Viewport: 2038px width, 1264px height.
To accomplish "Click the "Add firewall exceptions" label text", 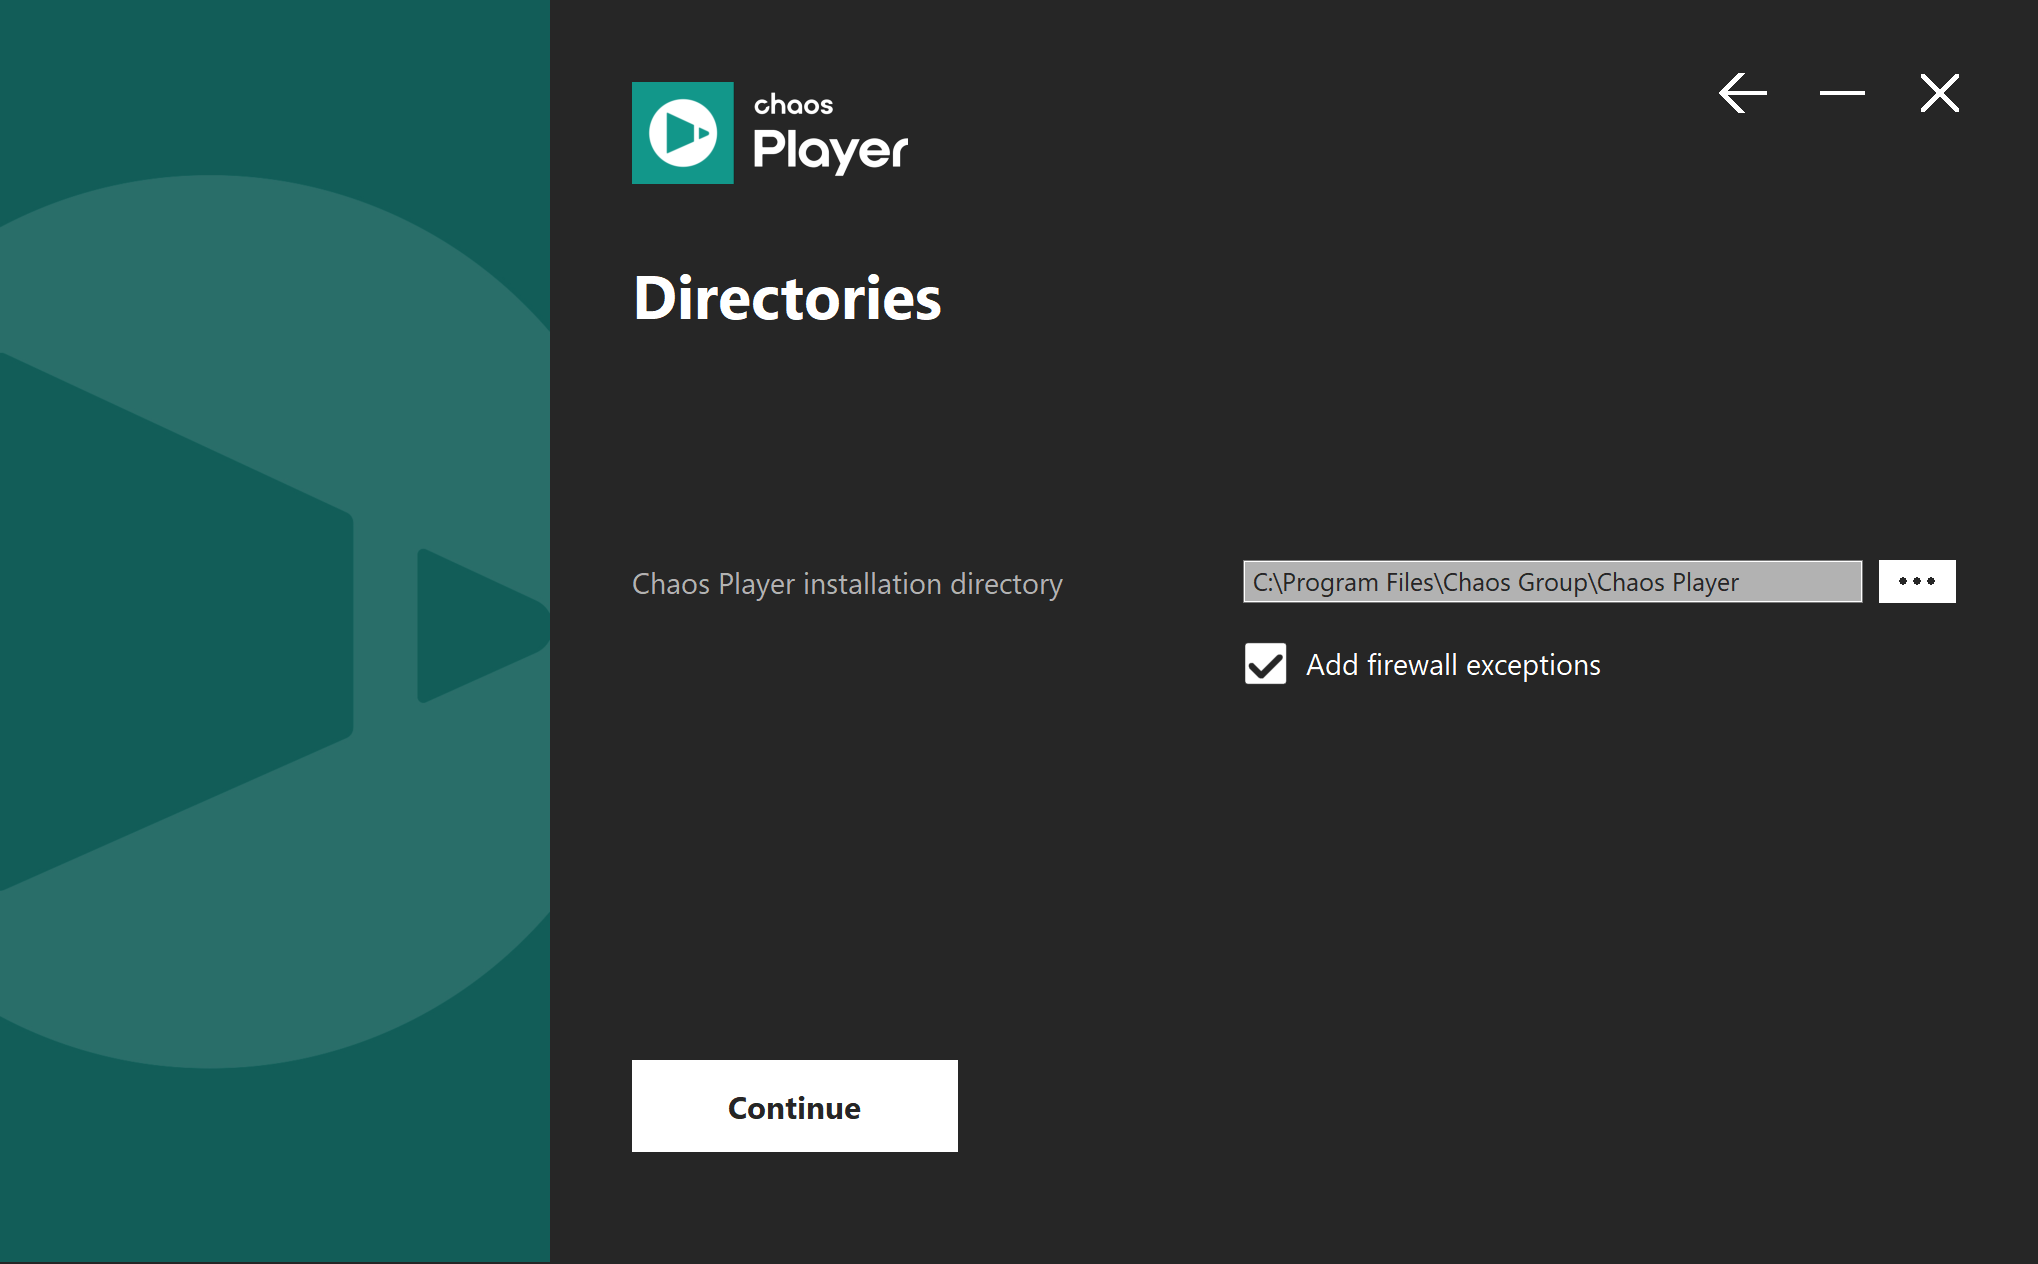I will click(1453, 665).
